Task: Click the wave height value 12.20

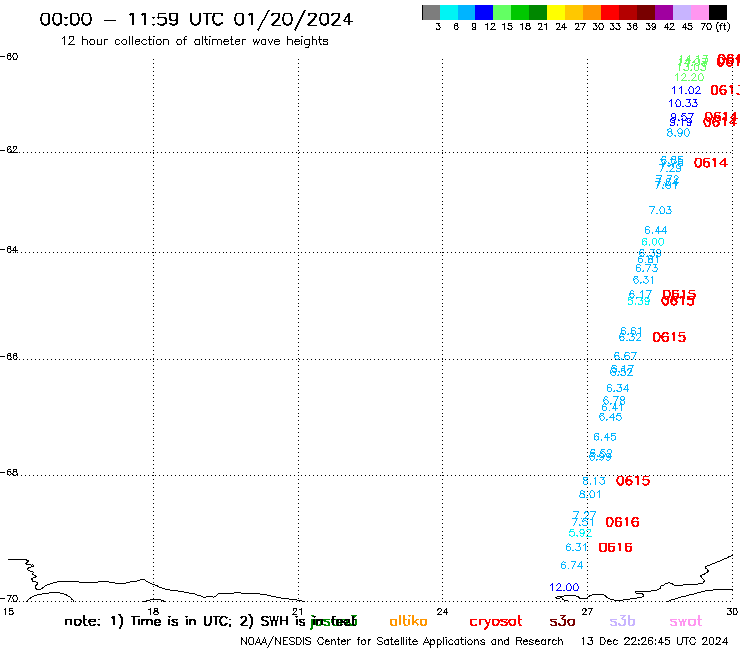Action: 689,77
